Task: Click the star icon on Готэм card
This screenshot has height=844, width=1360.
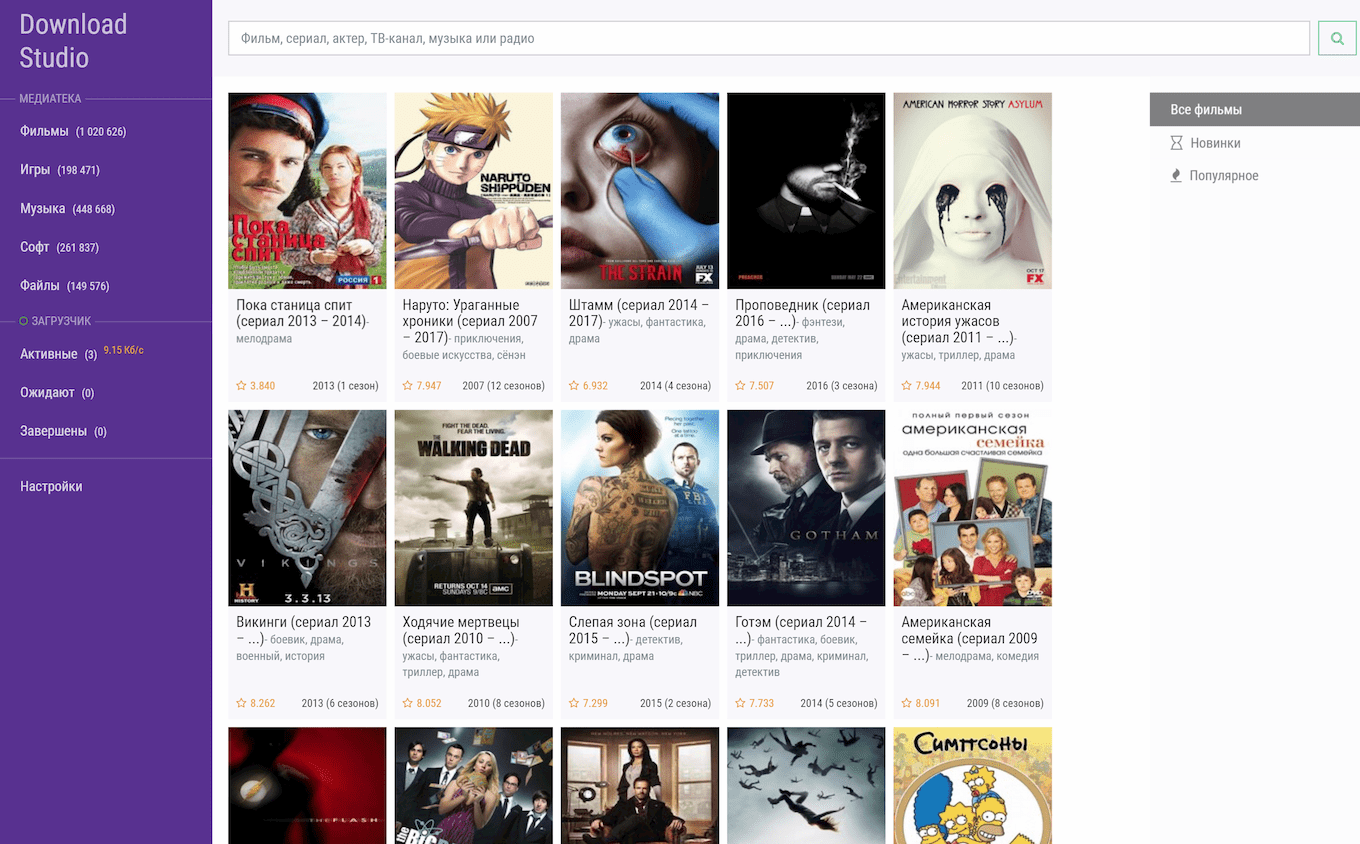Action: pyautogui.click(x=740, y=703)
